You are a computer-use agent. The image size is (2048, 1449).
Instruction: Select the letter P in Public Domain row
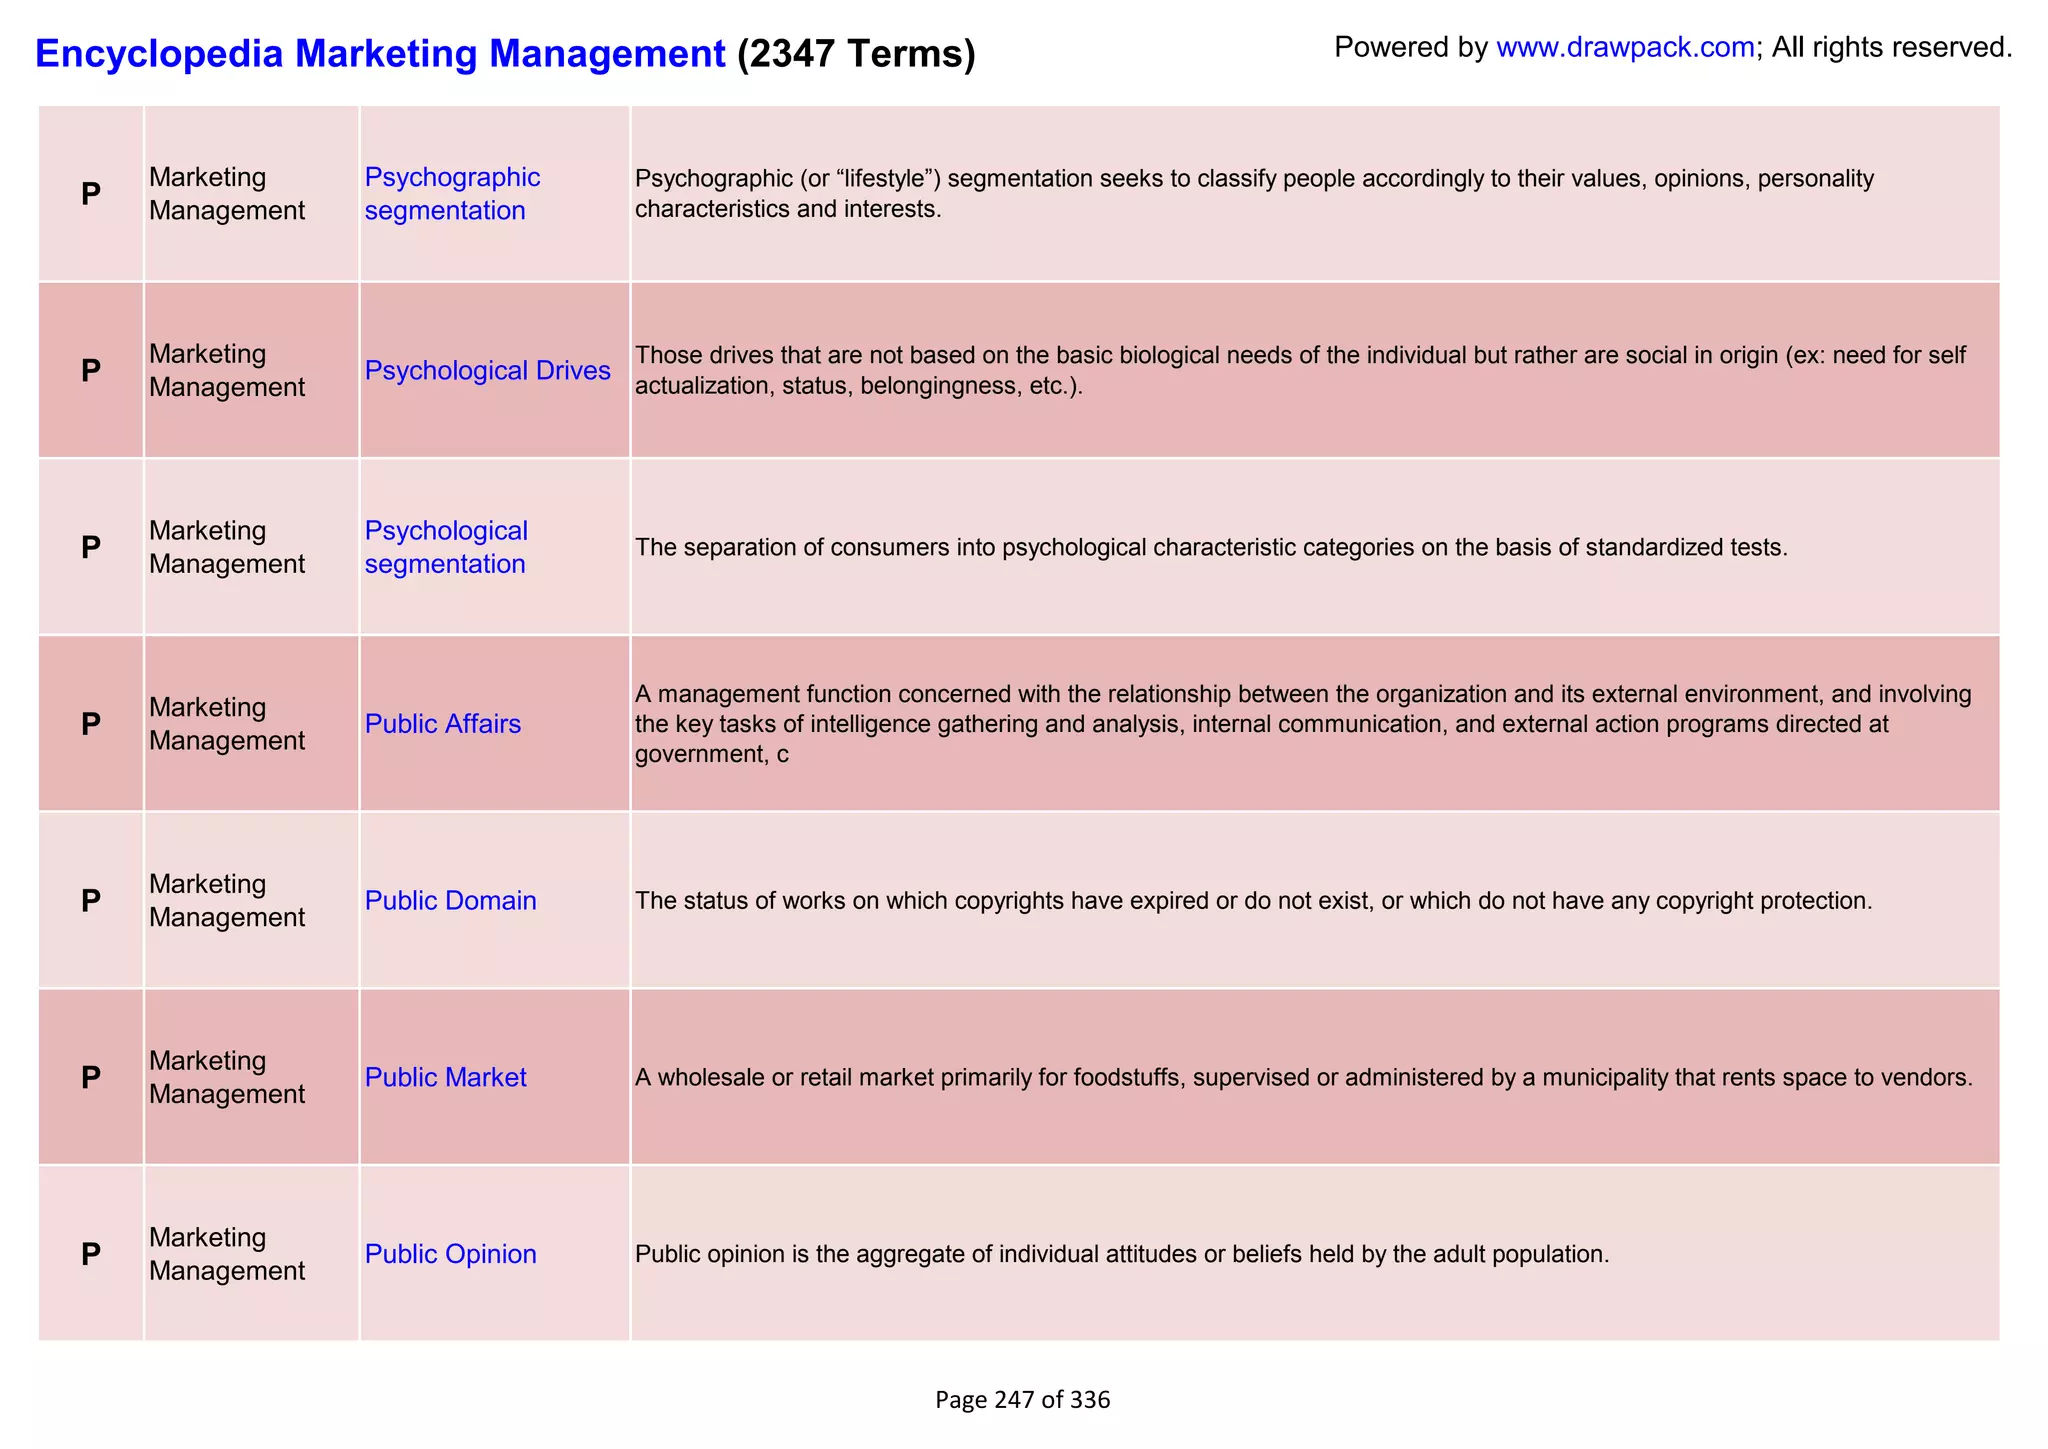(91, 901)
